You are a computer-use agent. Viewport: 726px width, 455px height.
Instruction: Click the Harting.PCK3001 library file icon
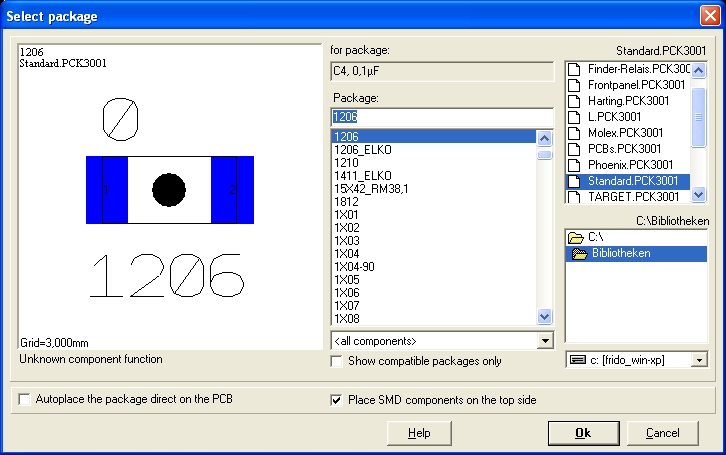(574, 101)
